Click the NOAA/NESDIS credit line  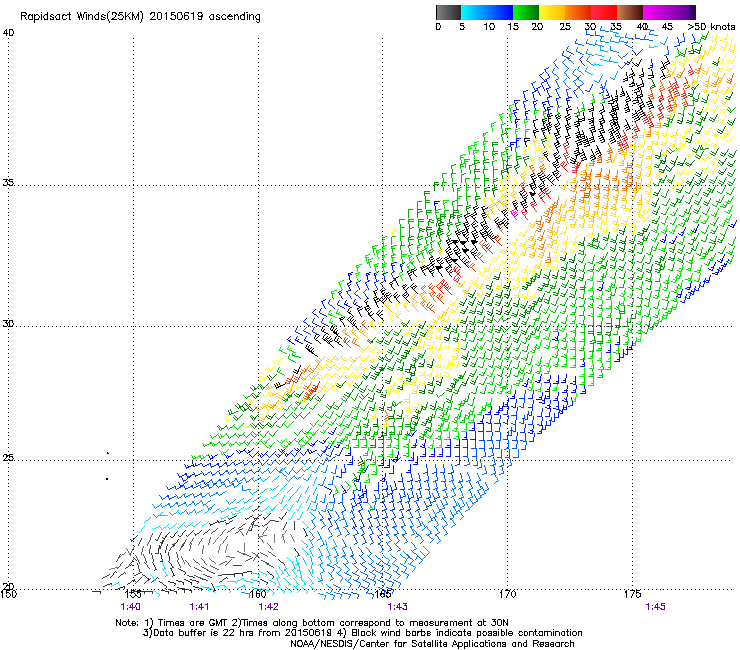pos(432,644)
